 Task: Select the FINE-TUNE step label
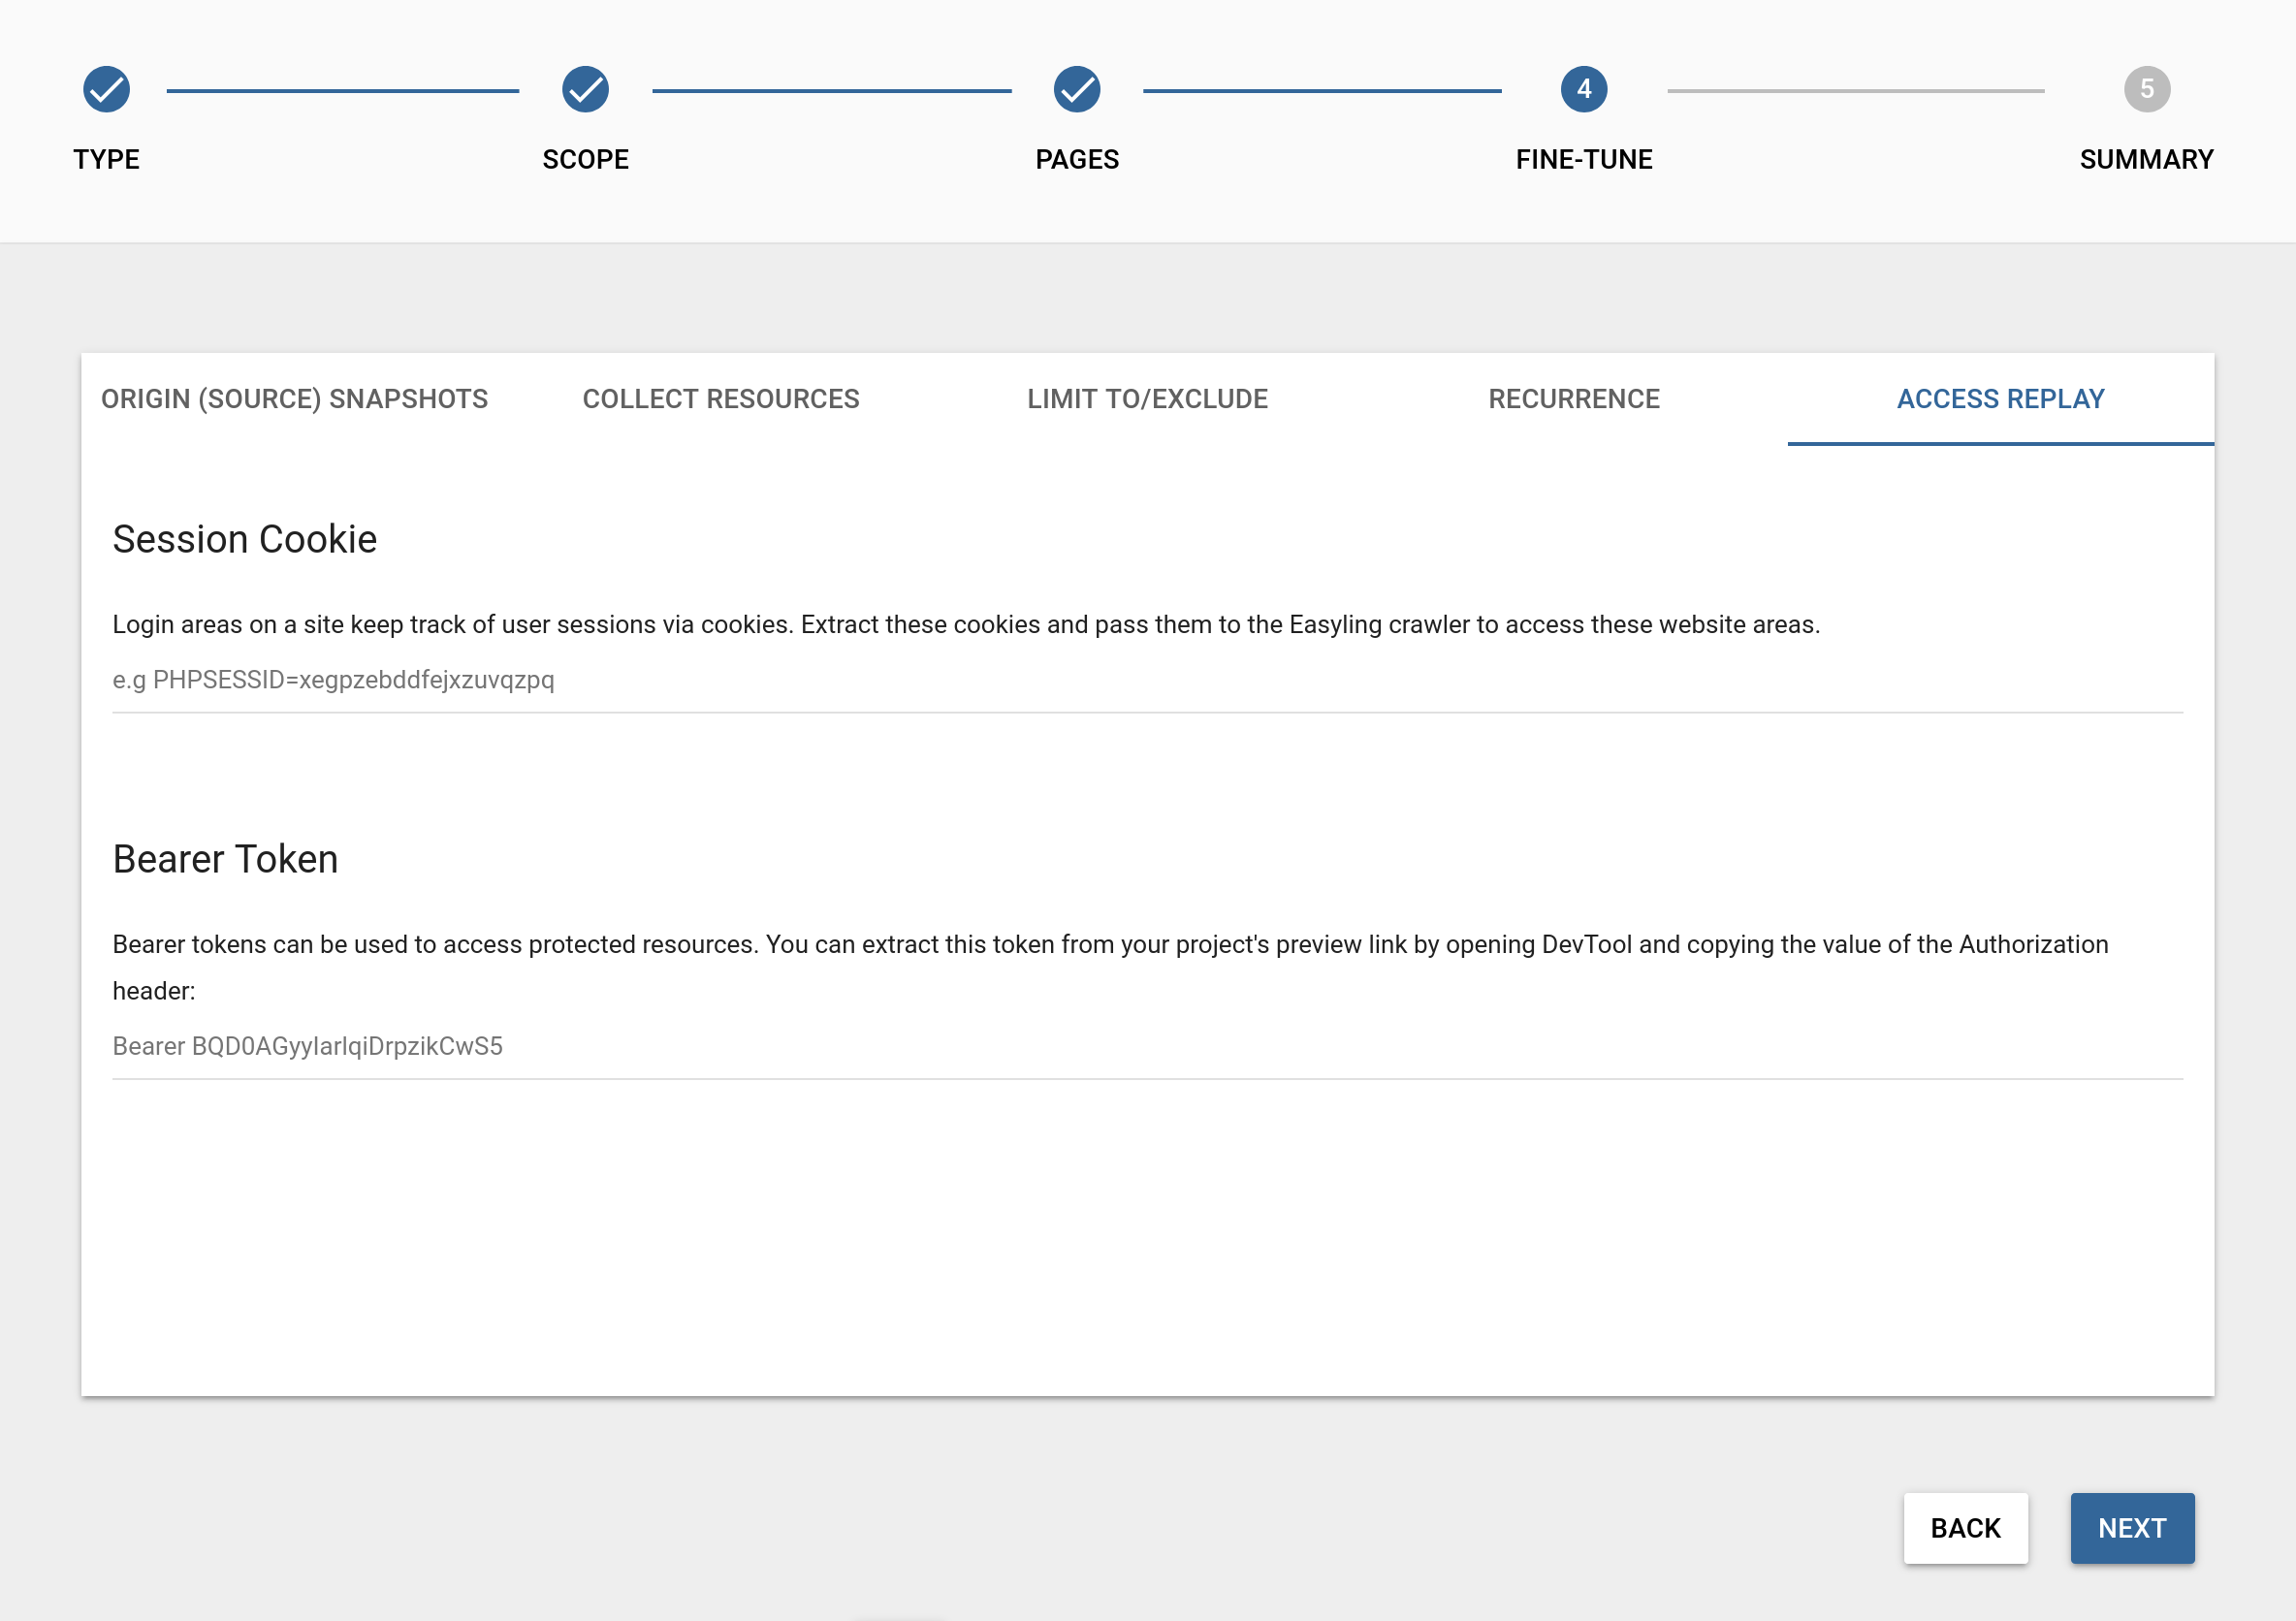[1583, 159]
